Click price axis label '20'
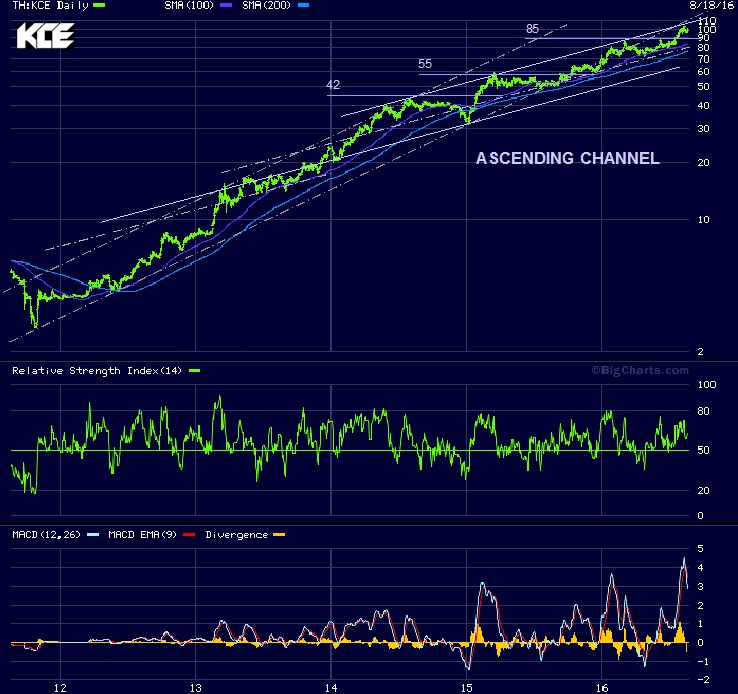Image resolution: width=738 pixels, height=694 pixels. 703,163
